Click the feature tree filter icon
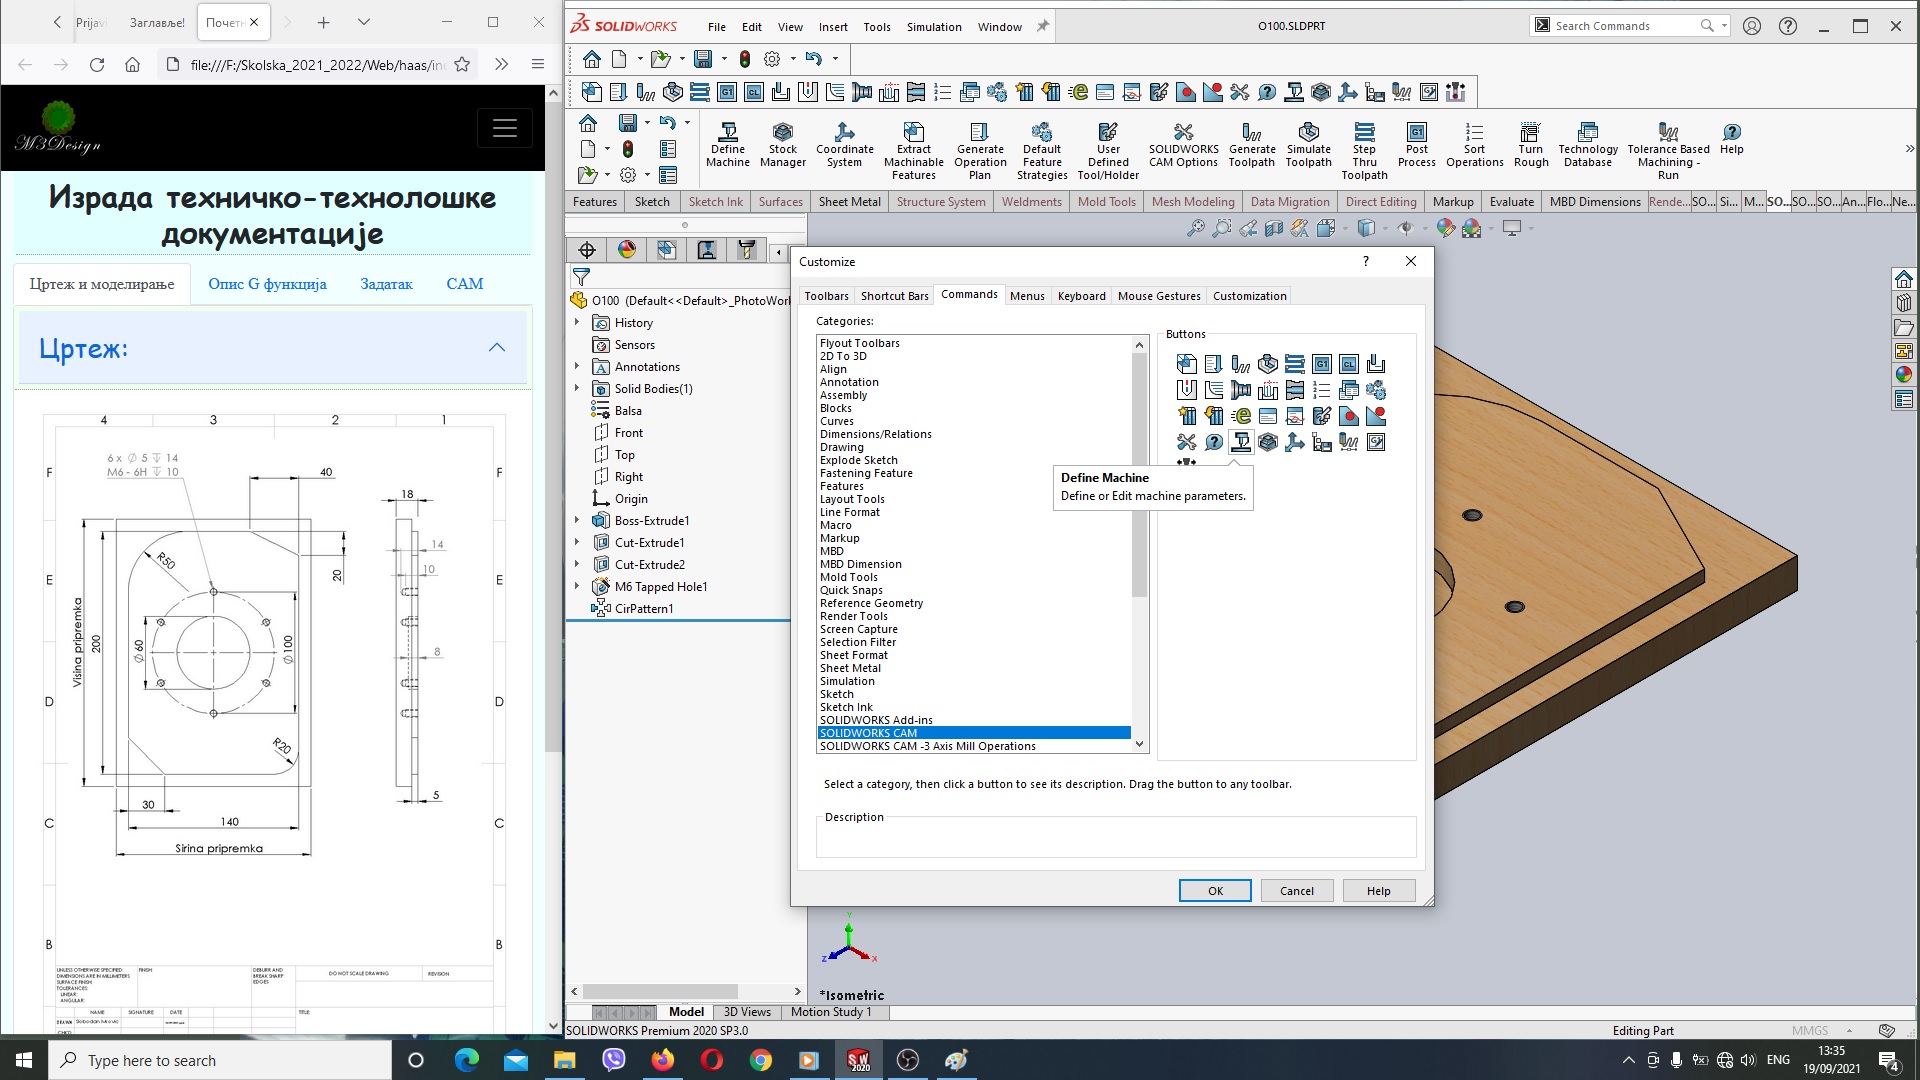Viewport: 1920px width, 1080px height. click(x=581, y=277)
